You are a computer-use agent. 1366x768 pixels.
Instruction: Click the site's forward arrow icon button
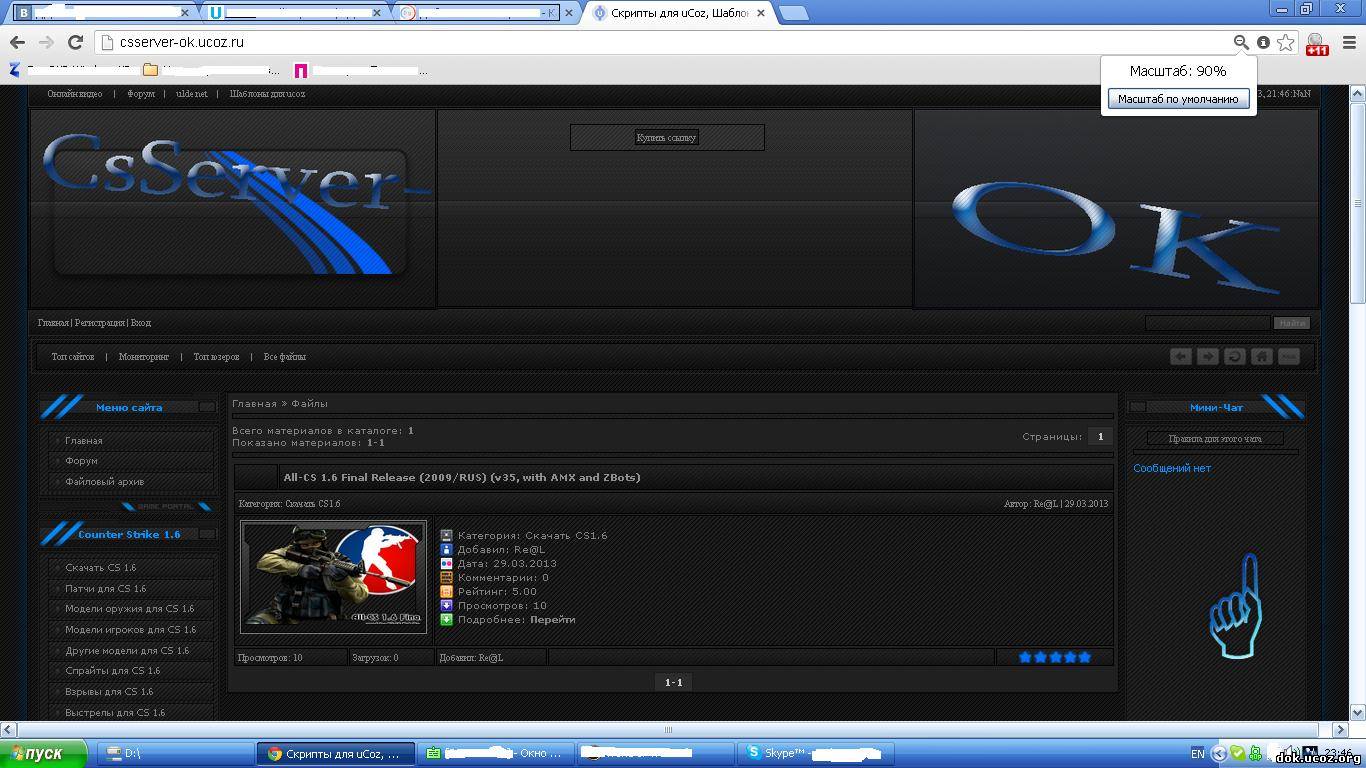tap(1208, 357)
